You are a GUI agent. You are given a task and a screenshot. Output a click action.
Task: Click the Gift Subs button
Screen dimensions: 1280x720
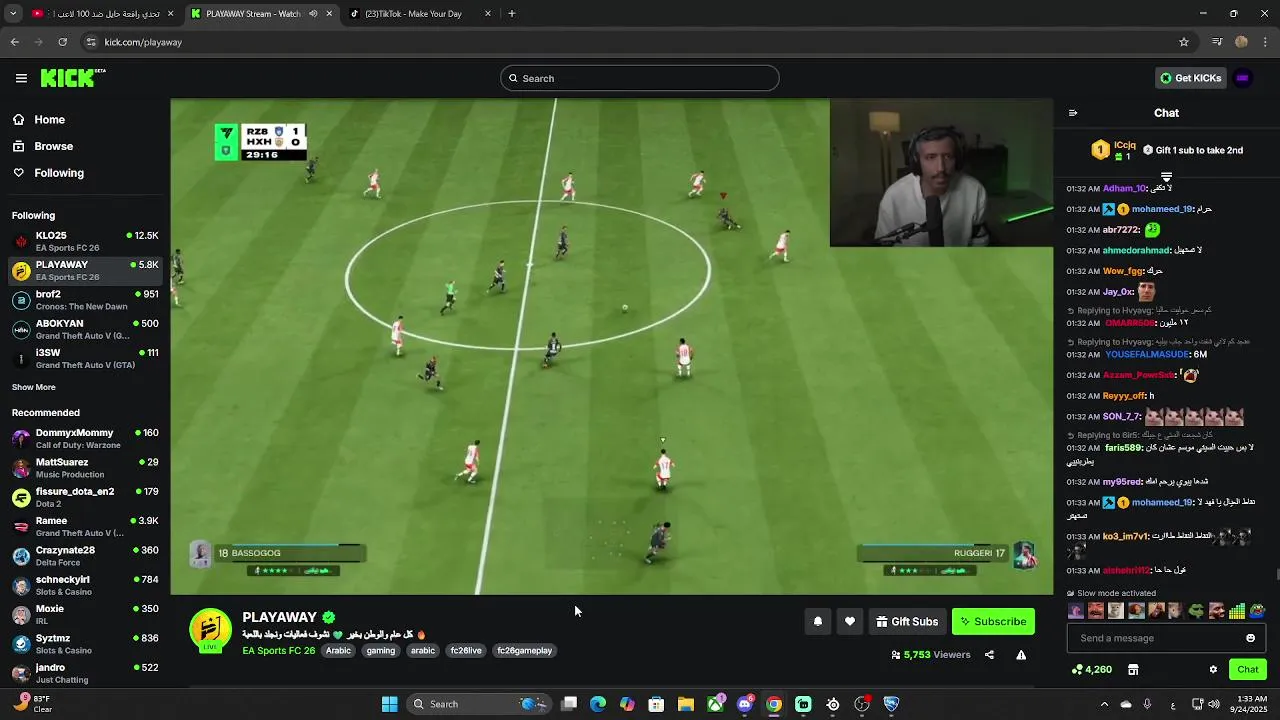click(907, 621)
